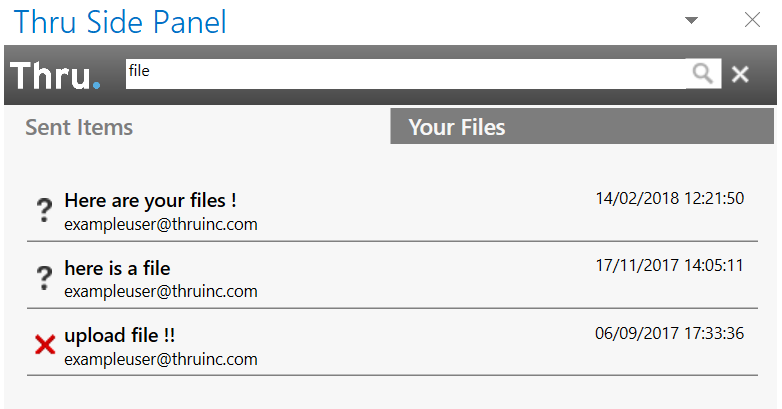Viewport: 782px width, 409px height.
Task: Switch to the Sent Items tab
Action: point(79,127)
